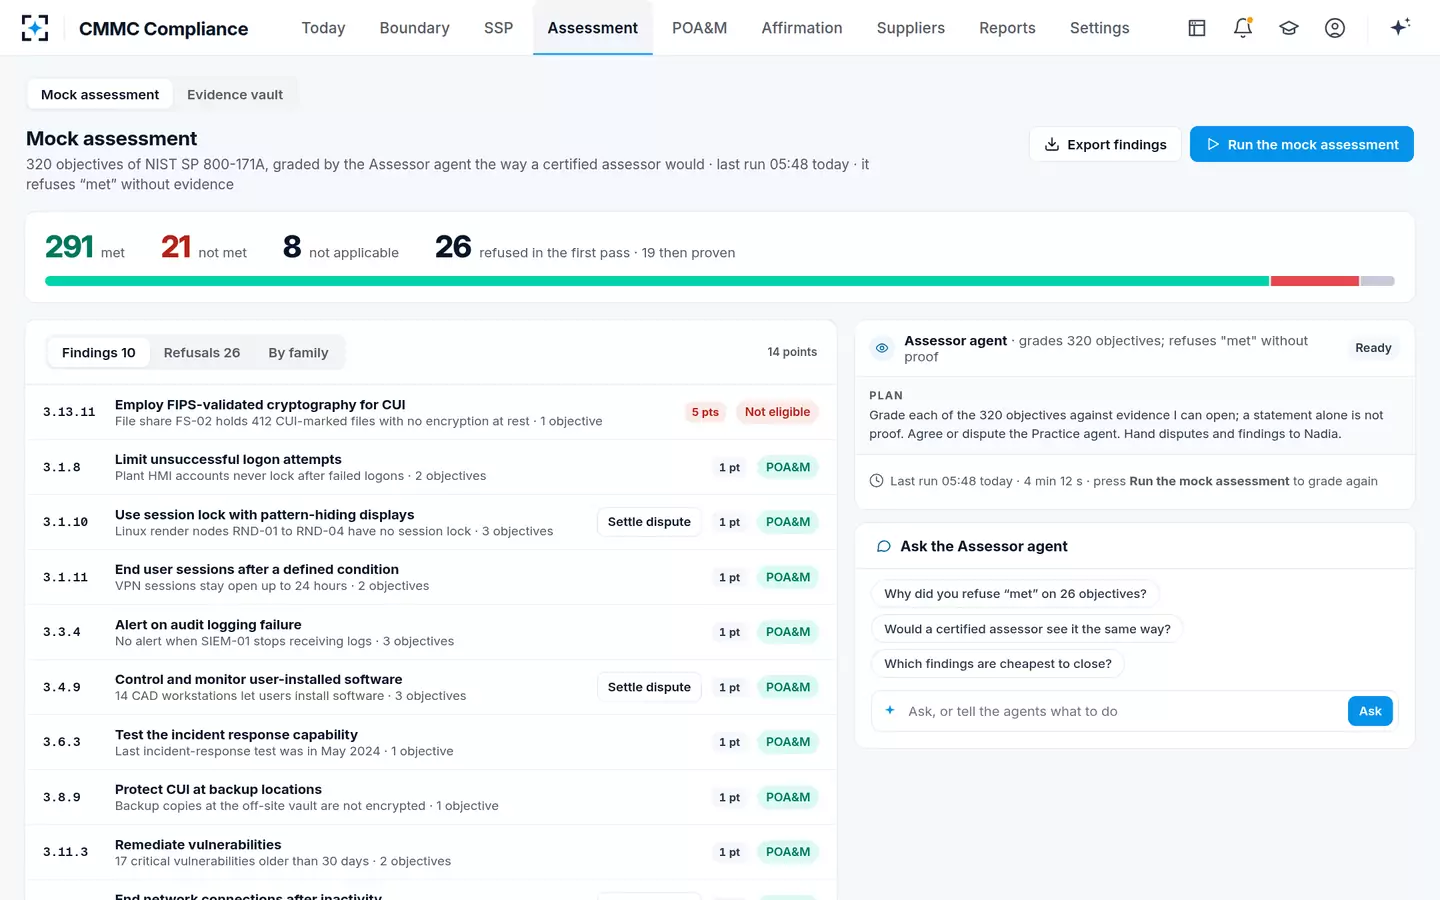Focus the Ask the agents input field
Image resolution: width=1440 pixels, height=900 pixels.
1122,711
